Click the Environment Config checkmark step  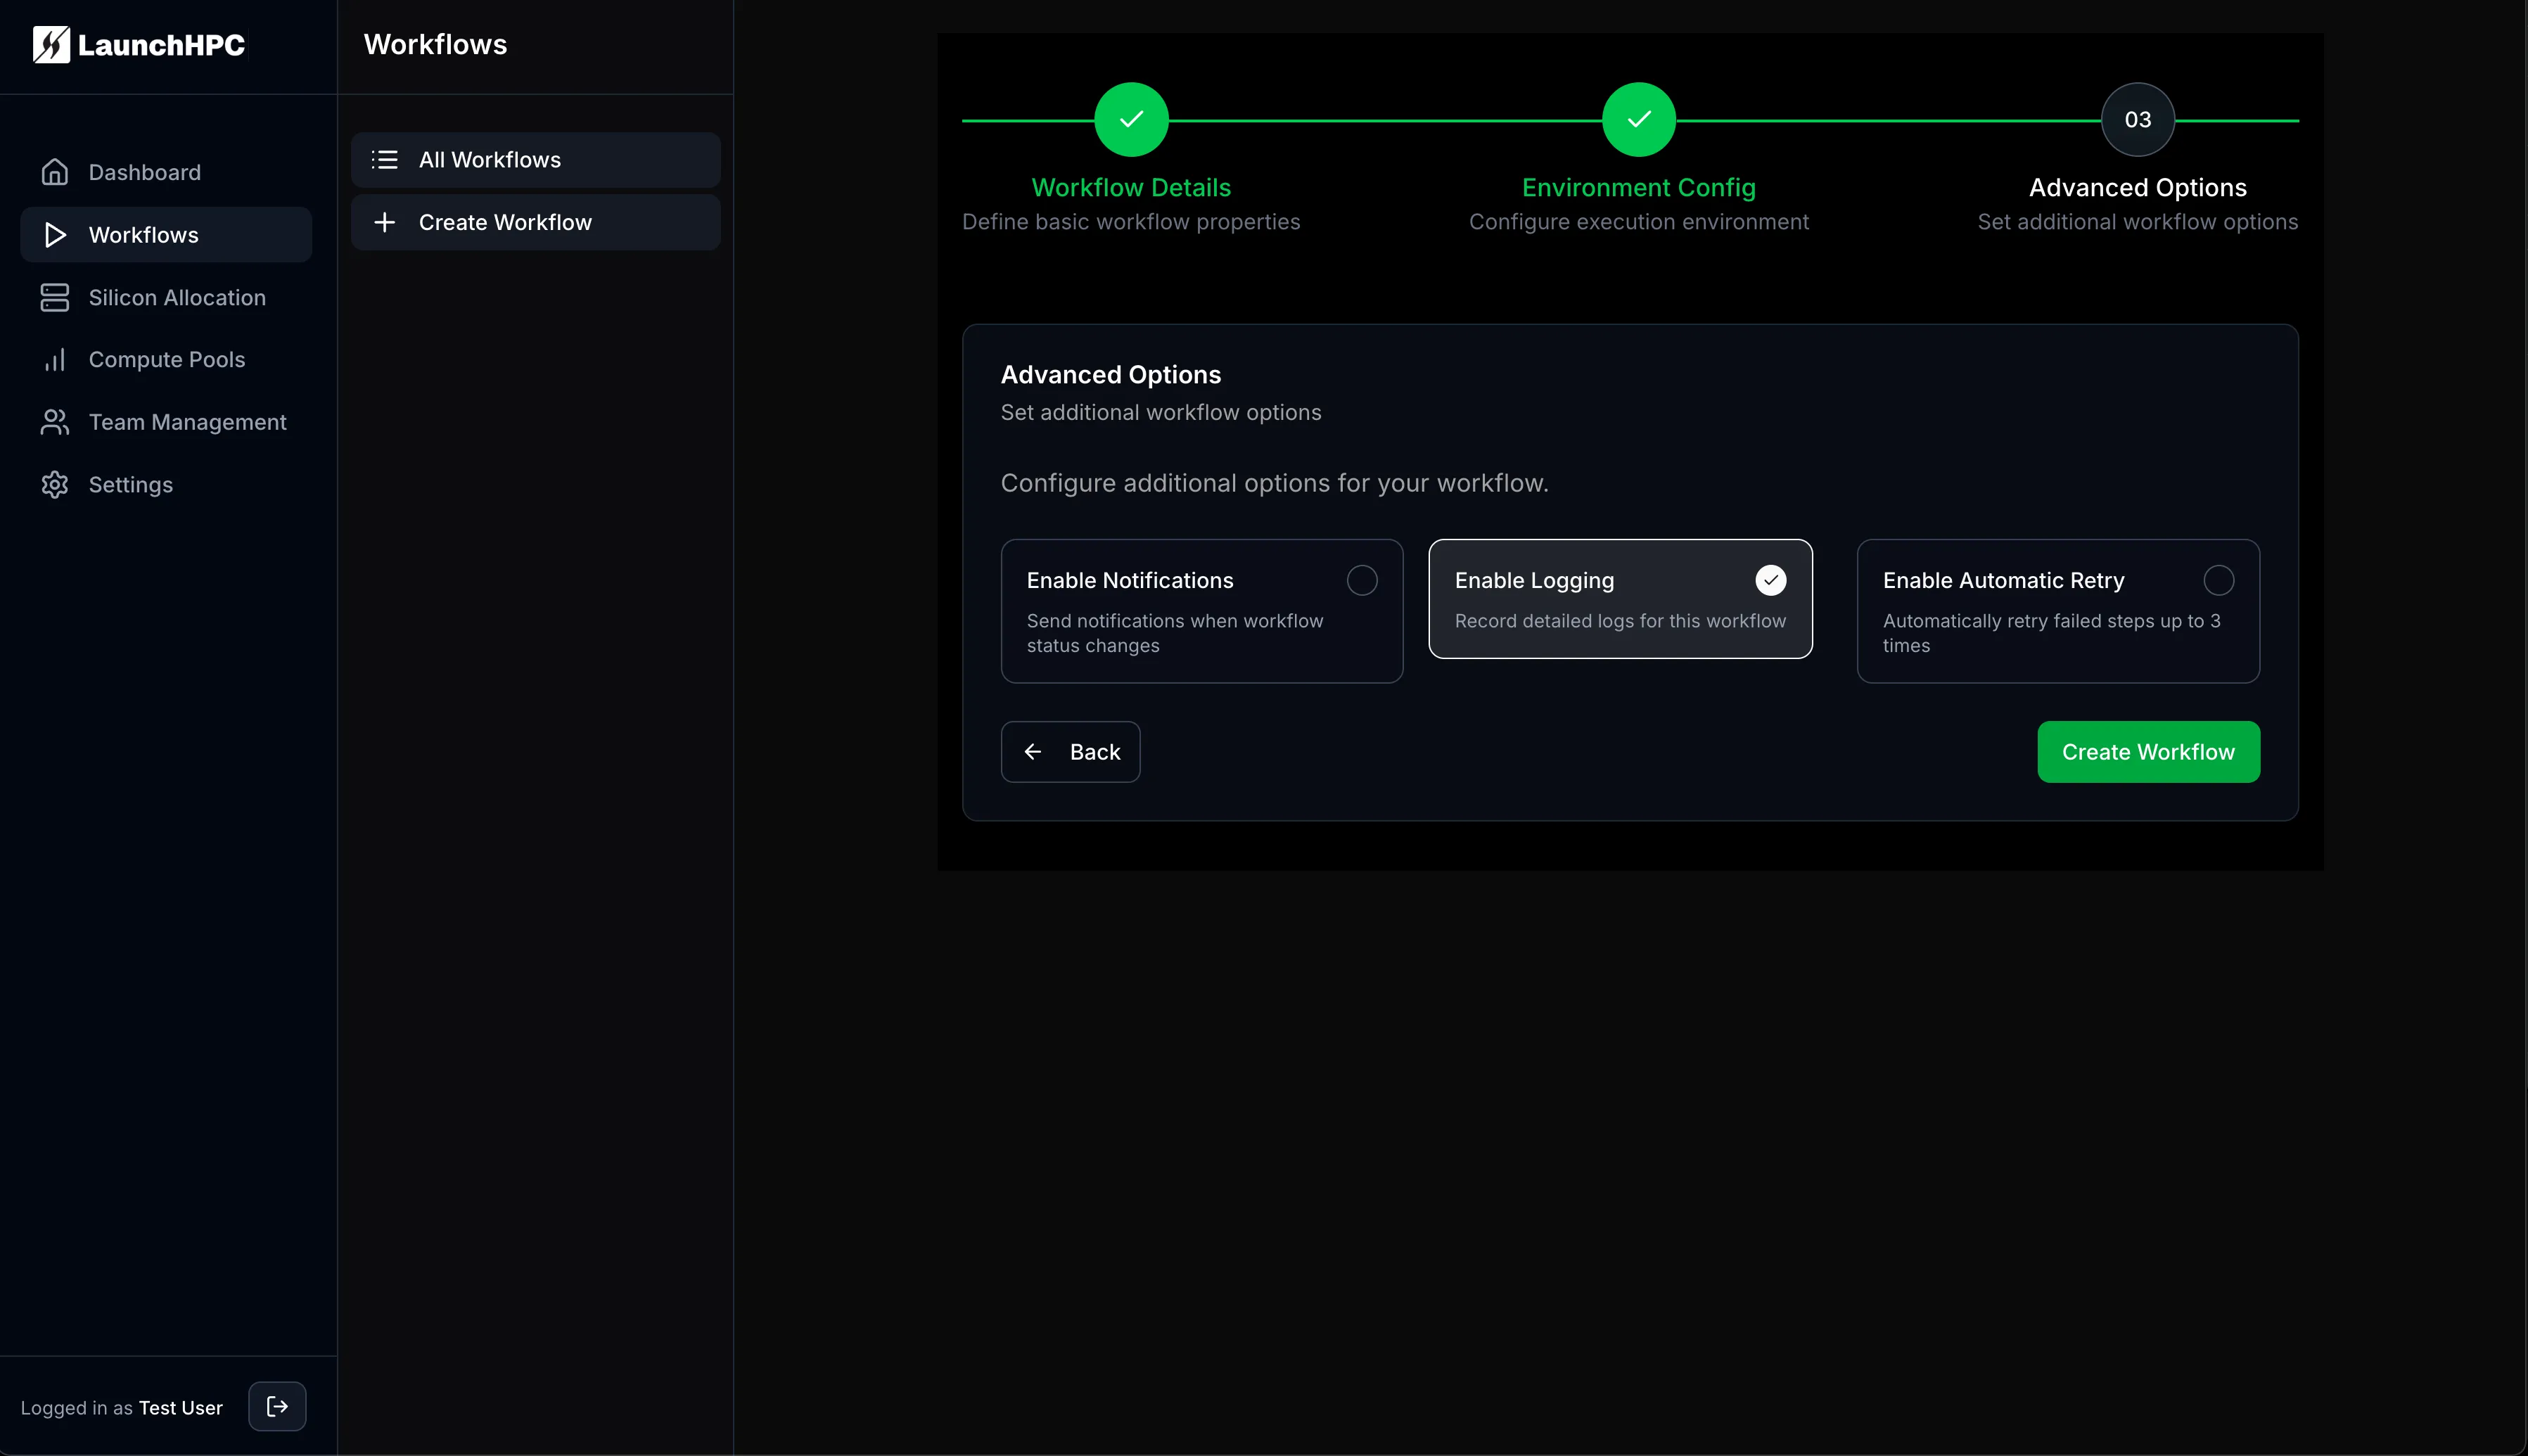[x=1637, y=119]
